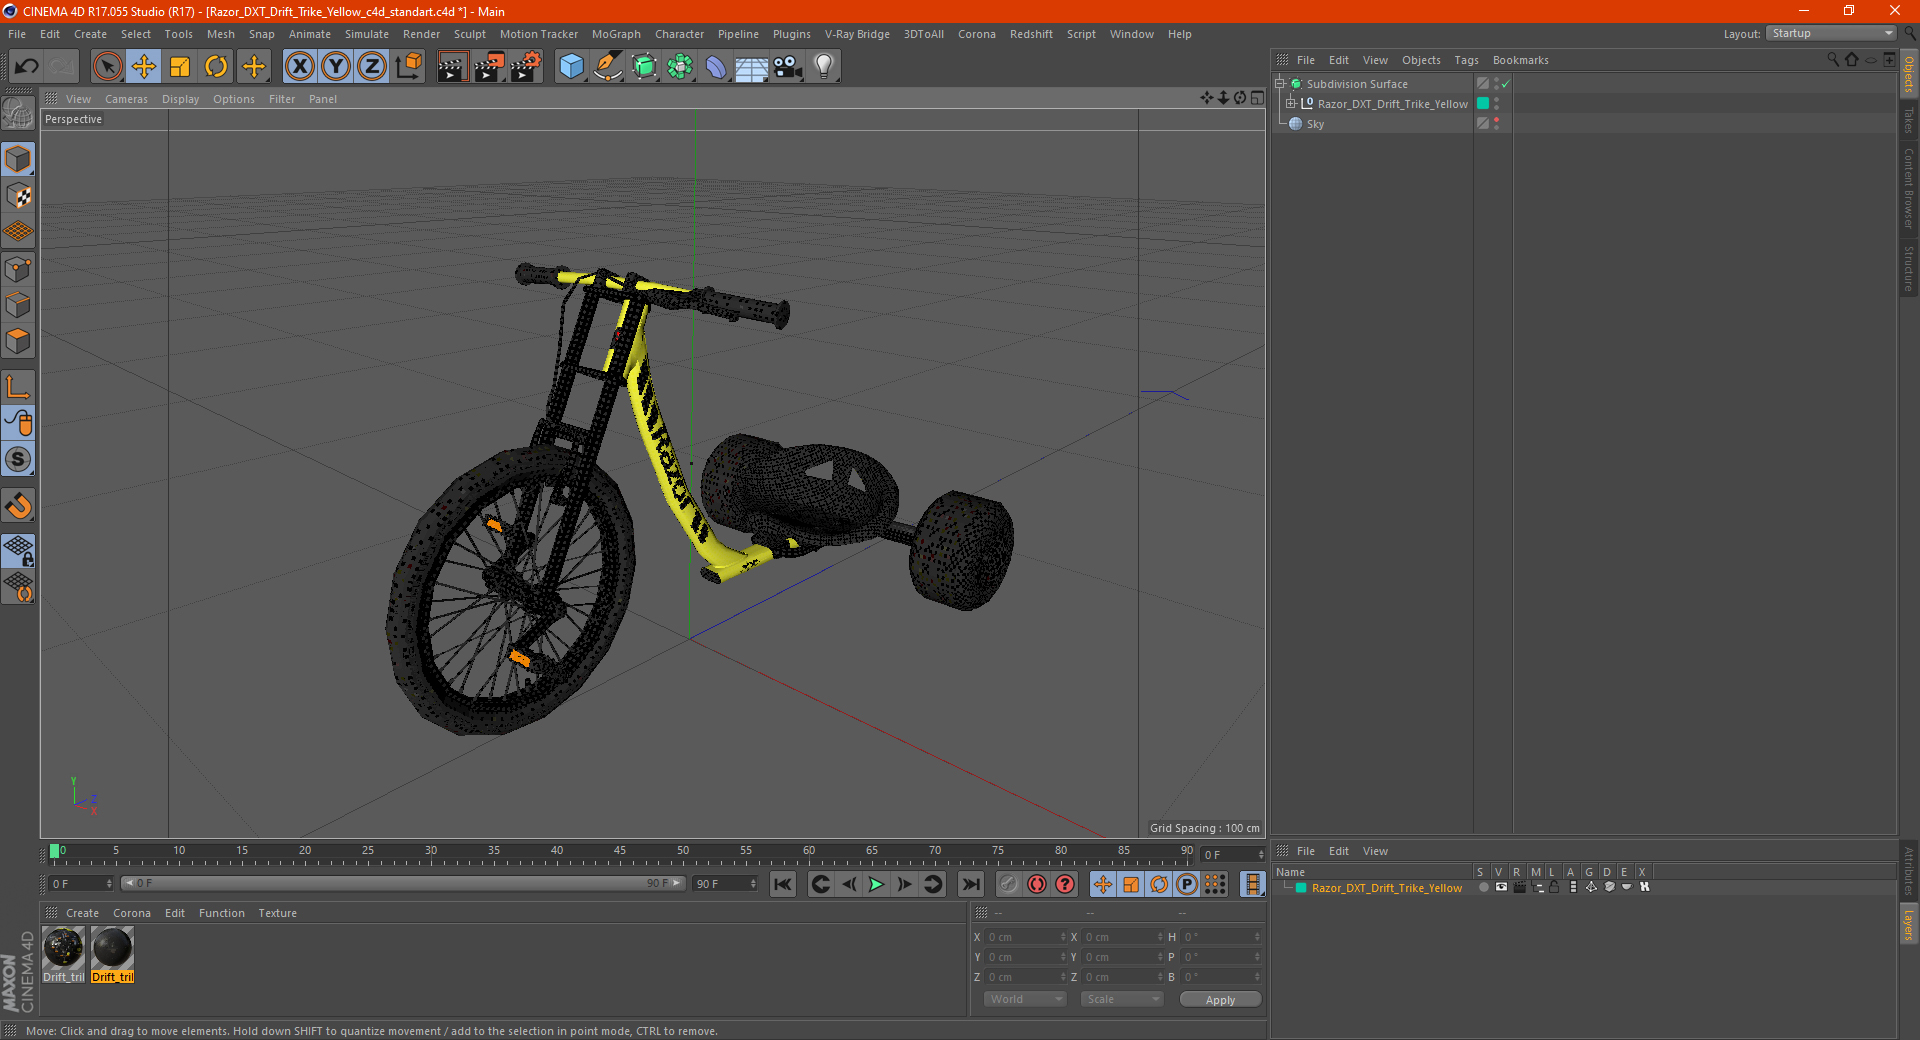This screenshot has height=1040, width=1920.
Task: Open the Subdivision Surface generators icon
Action: (x=644, y=67)
